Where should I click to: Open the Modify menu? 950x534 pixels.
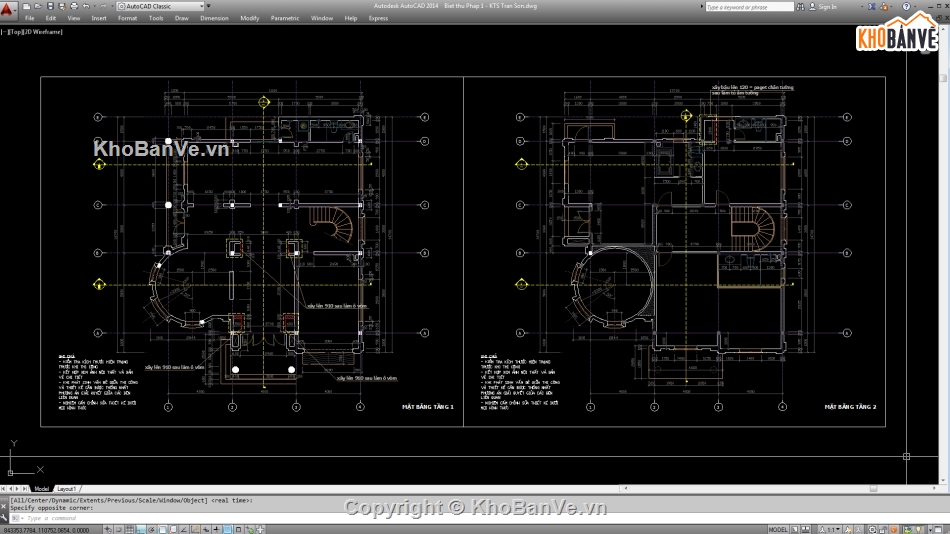pyautogui.click(x=250, y=18)
